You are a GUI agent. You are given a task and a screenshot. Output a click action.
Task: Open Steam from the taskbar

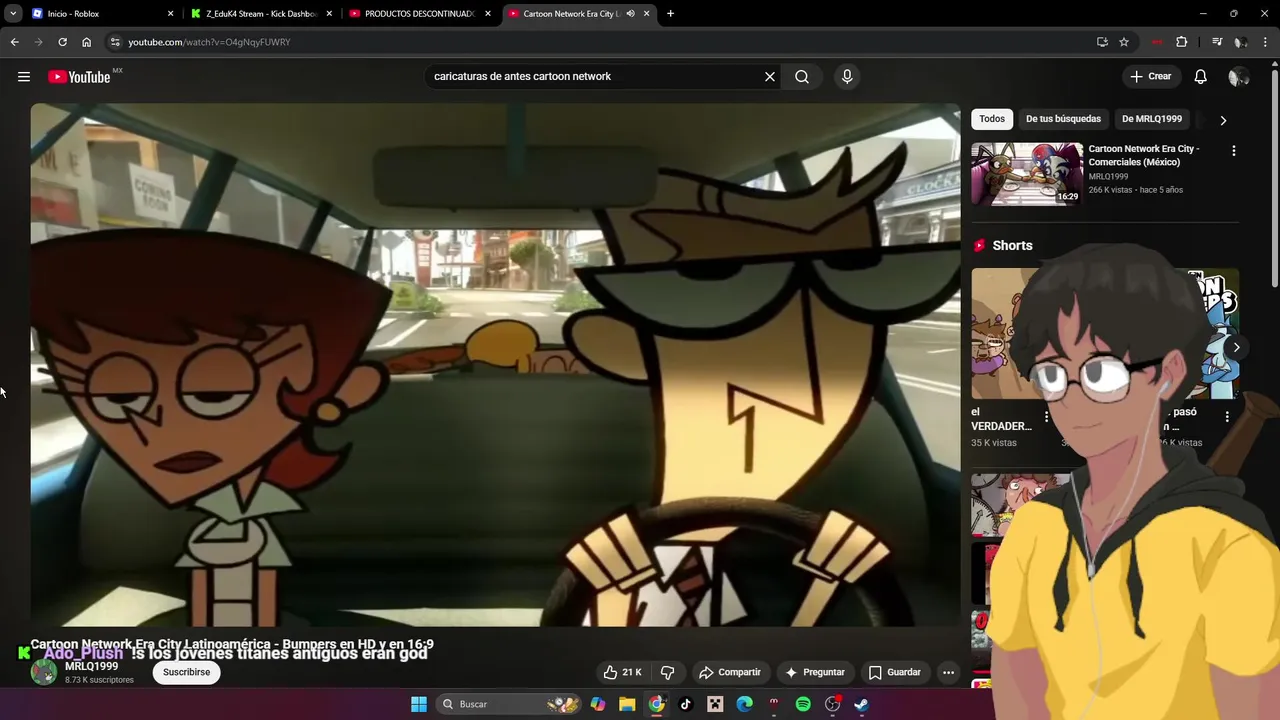(861, 704)
